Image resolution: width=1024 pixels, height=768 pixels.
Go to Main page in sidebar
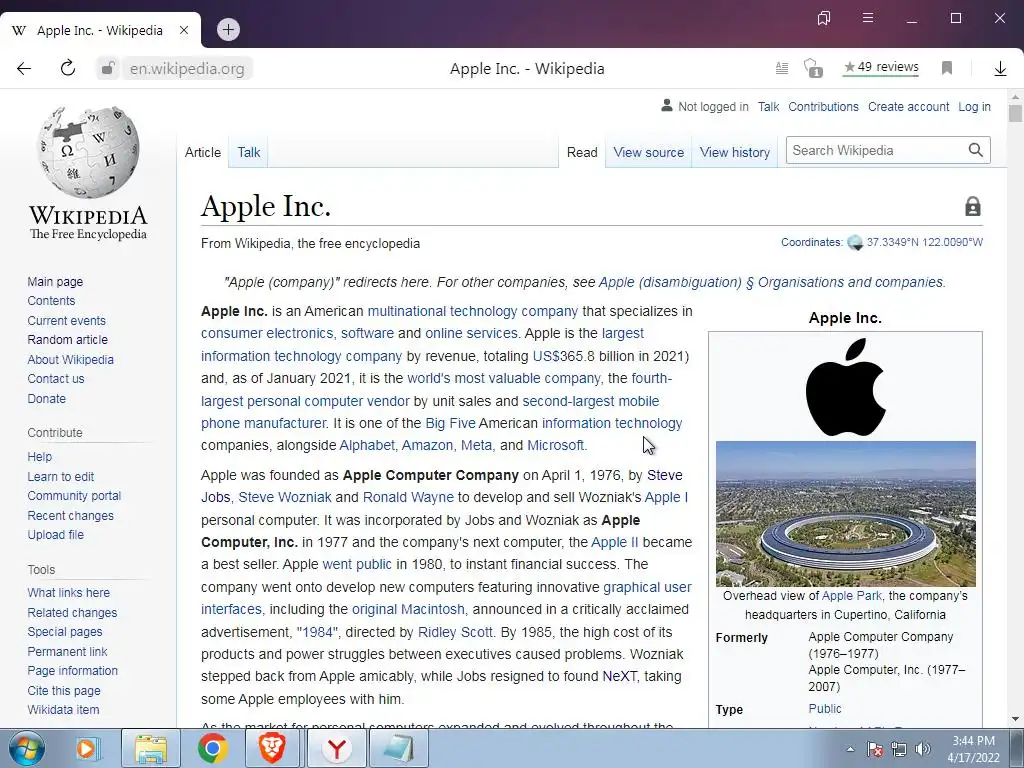[55, 281]
